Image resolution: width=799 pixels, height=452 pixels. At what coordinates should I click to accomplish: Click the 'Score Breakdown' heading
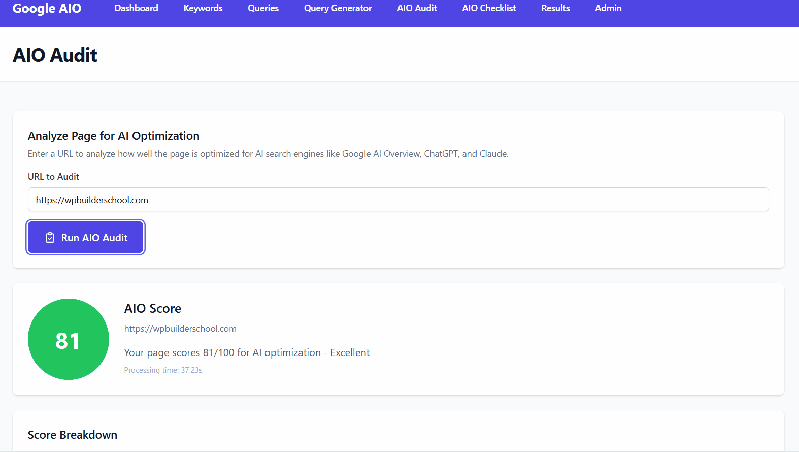tap(72, 435)
